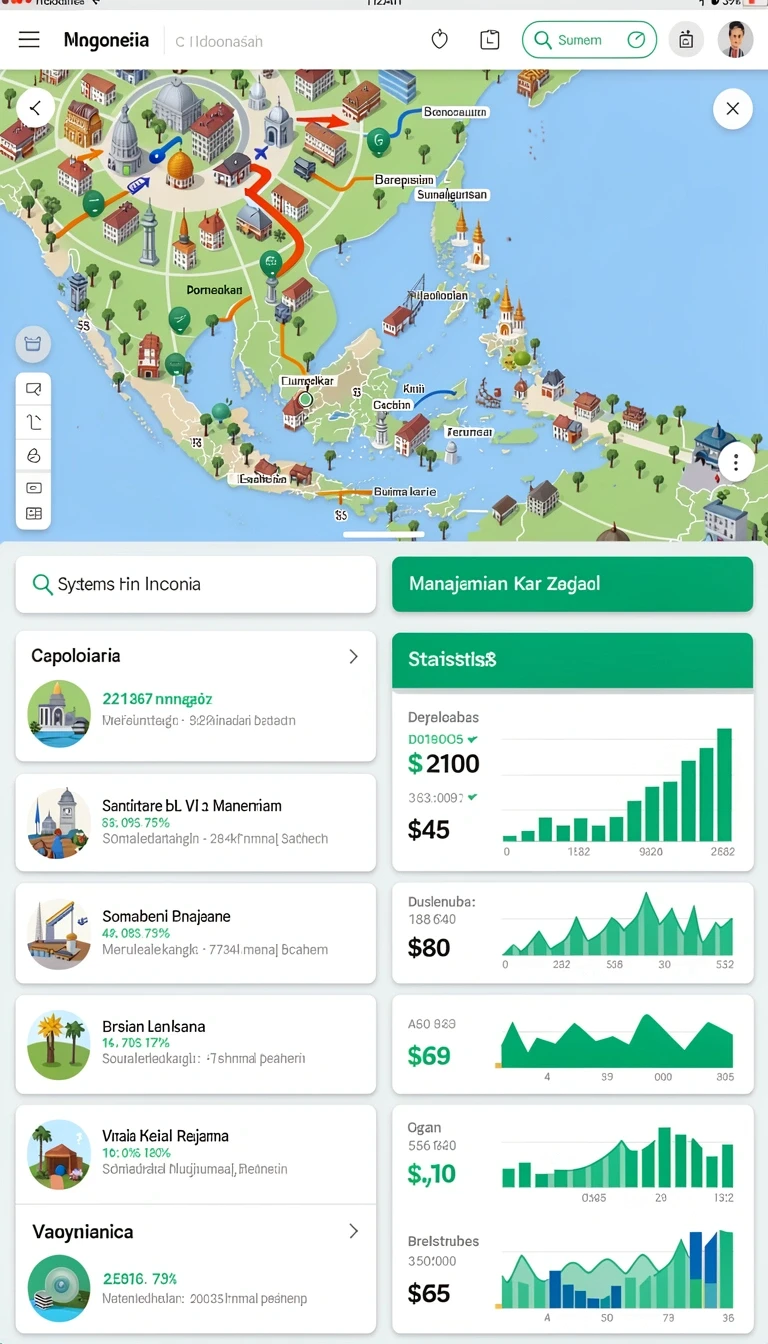This screenshot has height=1344, width=768.
Task: Click the green pin near Domeakan
Action: pyautogui.click(x=271, y=264)
